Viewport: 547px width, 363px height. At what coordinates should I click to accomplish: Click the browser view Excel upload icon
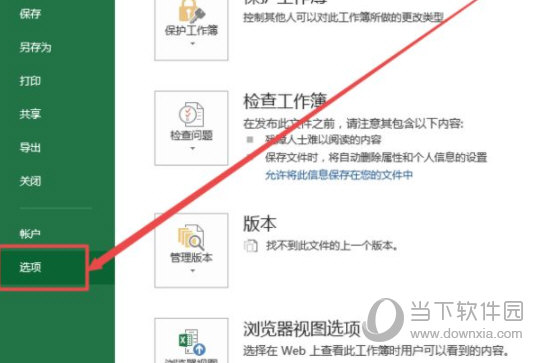[x=192, y=342]
